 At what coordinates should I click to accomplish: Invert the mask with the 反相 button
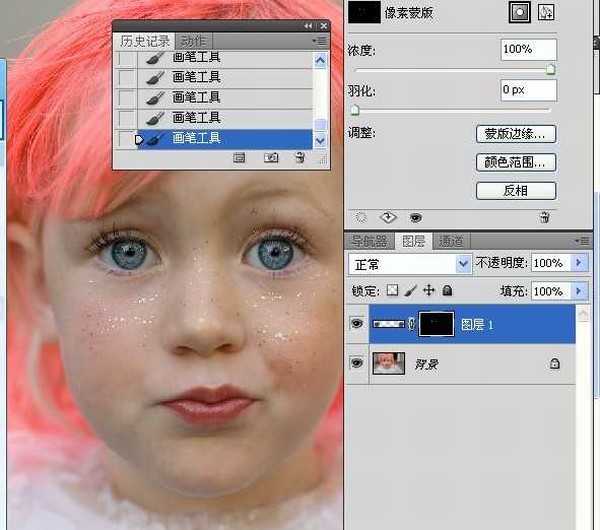(x=515, y=191)
